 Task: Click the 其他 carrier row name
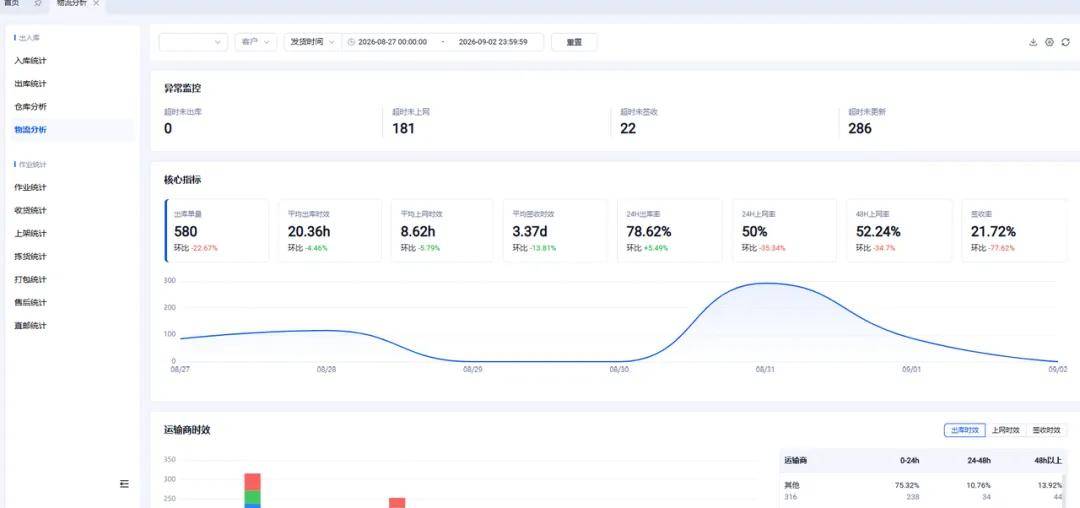click(x=792, y=485)
